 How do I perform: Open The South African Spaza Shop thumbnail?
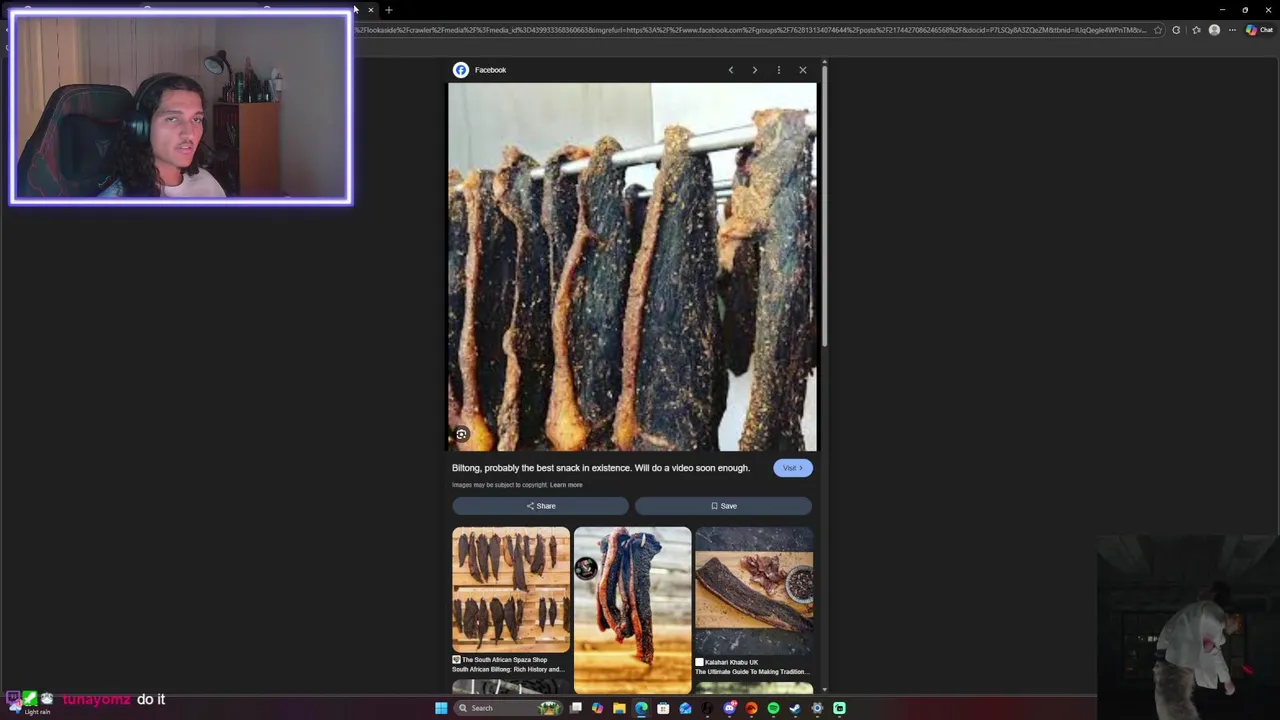pyautogui.click(x=511, y=589)
